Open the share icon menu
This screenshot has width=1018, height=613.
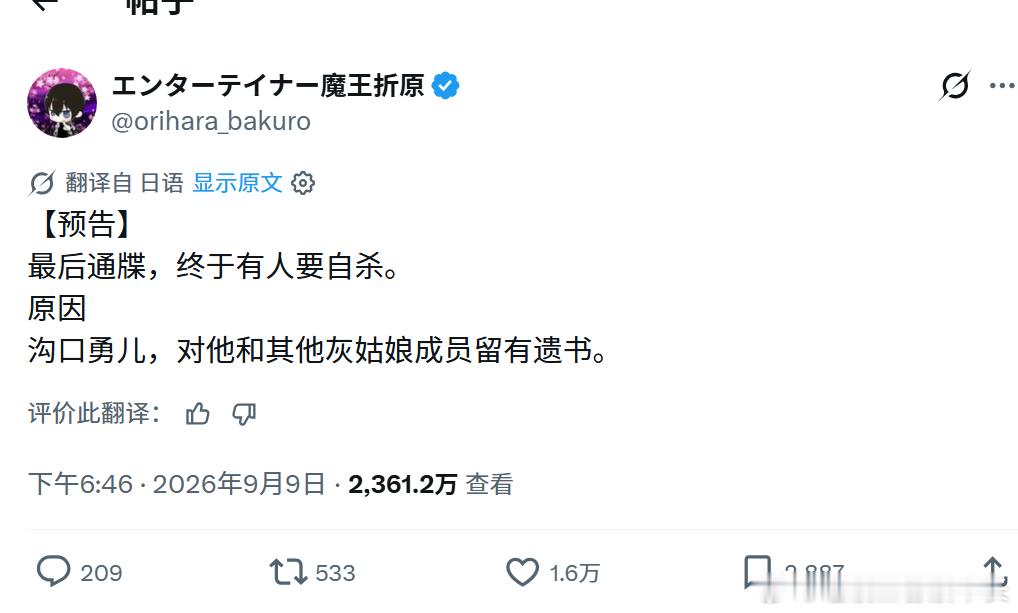click(995, 572)
